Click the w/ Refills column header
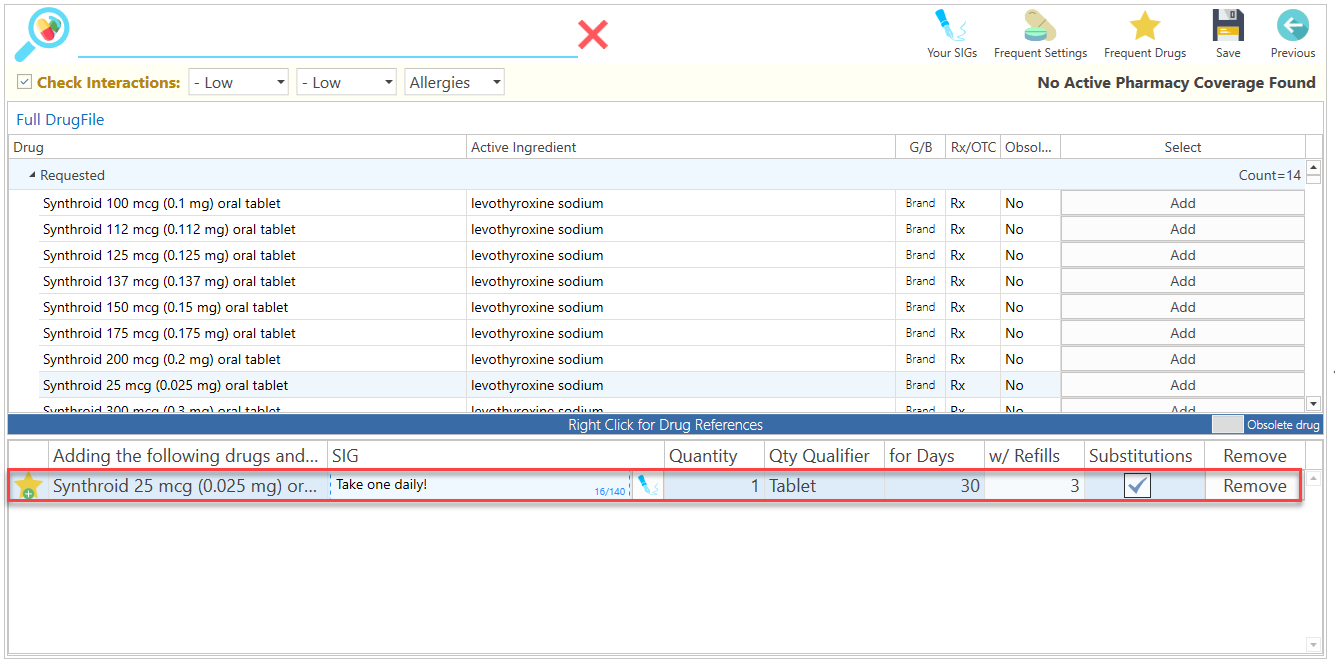This screenshot has height=660, width=1335. (1034, 456)
